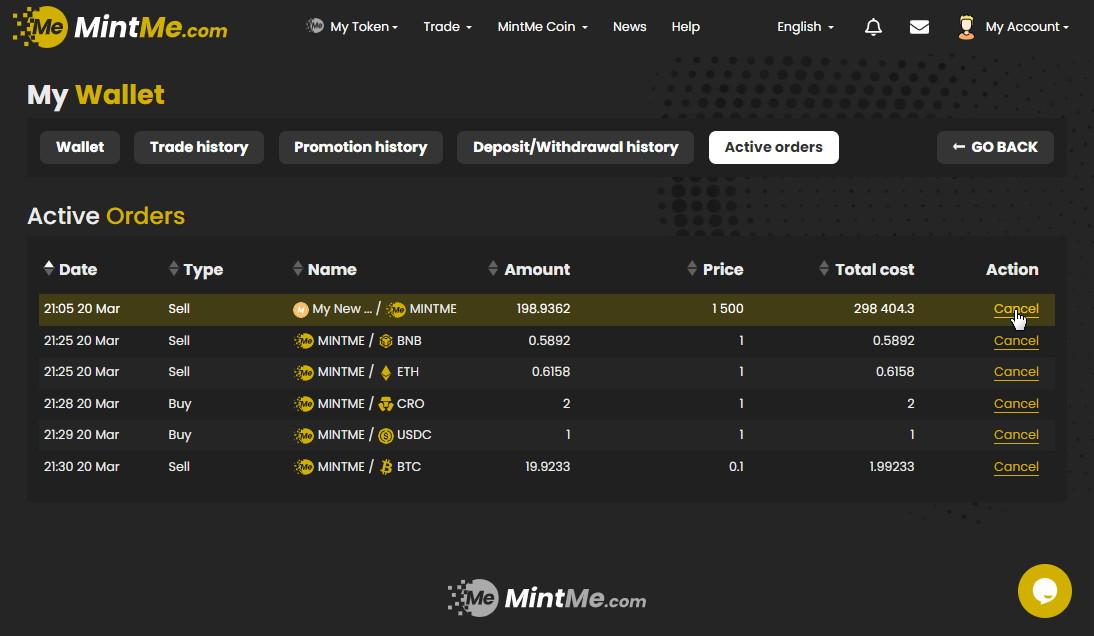The height and width of the screenshot is (636, 1094).
Task: Open the chat support bubble
Action: pyautogui.click(x=1044, y=591)
